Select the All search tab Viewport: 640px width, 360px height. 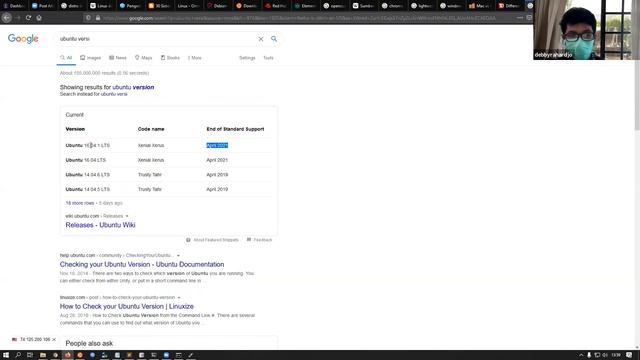[x=66, y=58]
